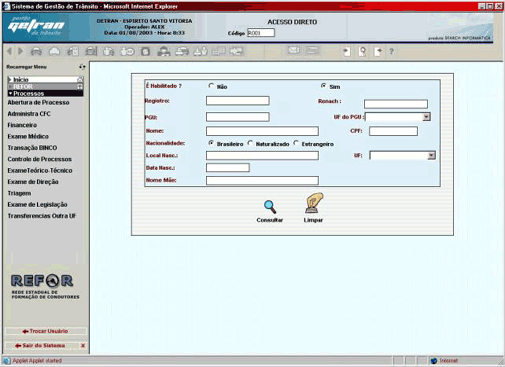505x367 pixels.
Task: Open ExameTeórico-Técnico menu item
Action: (x=40, y=170)
